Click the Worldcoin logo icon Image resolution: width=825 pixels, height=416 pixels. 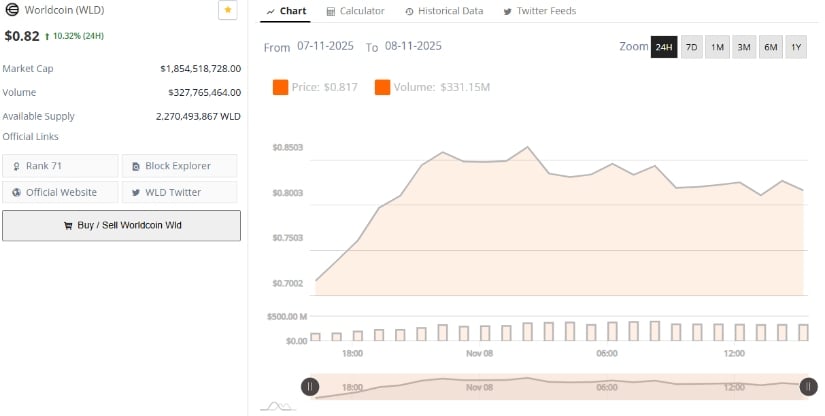(12, 10)
